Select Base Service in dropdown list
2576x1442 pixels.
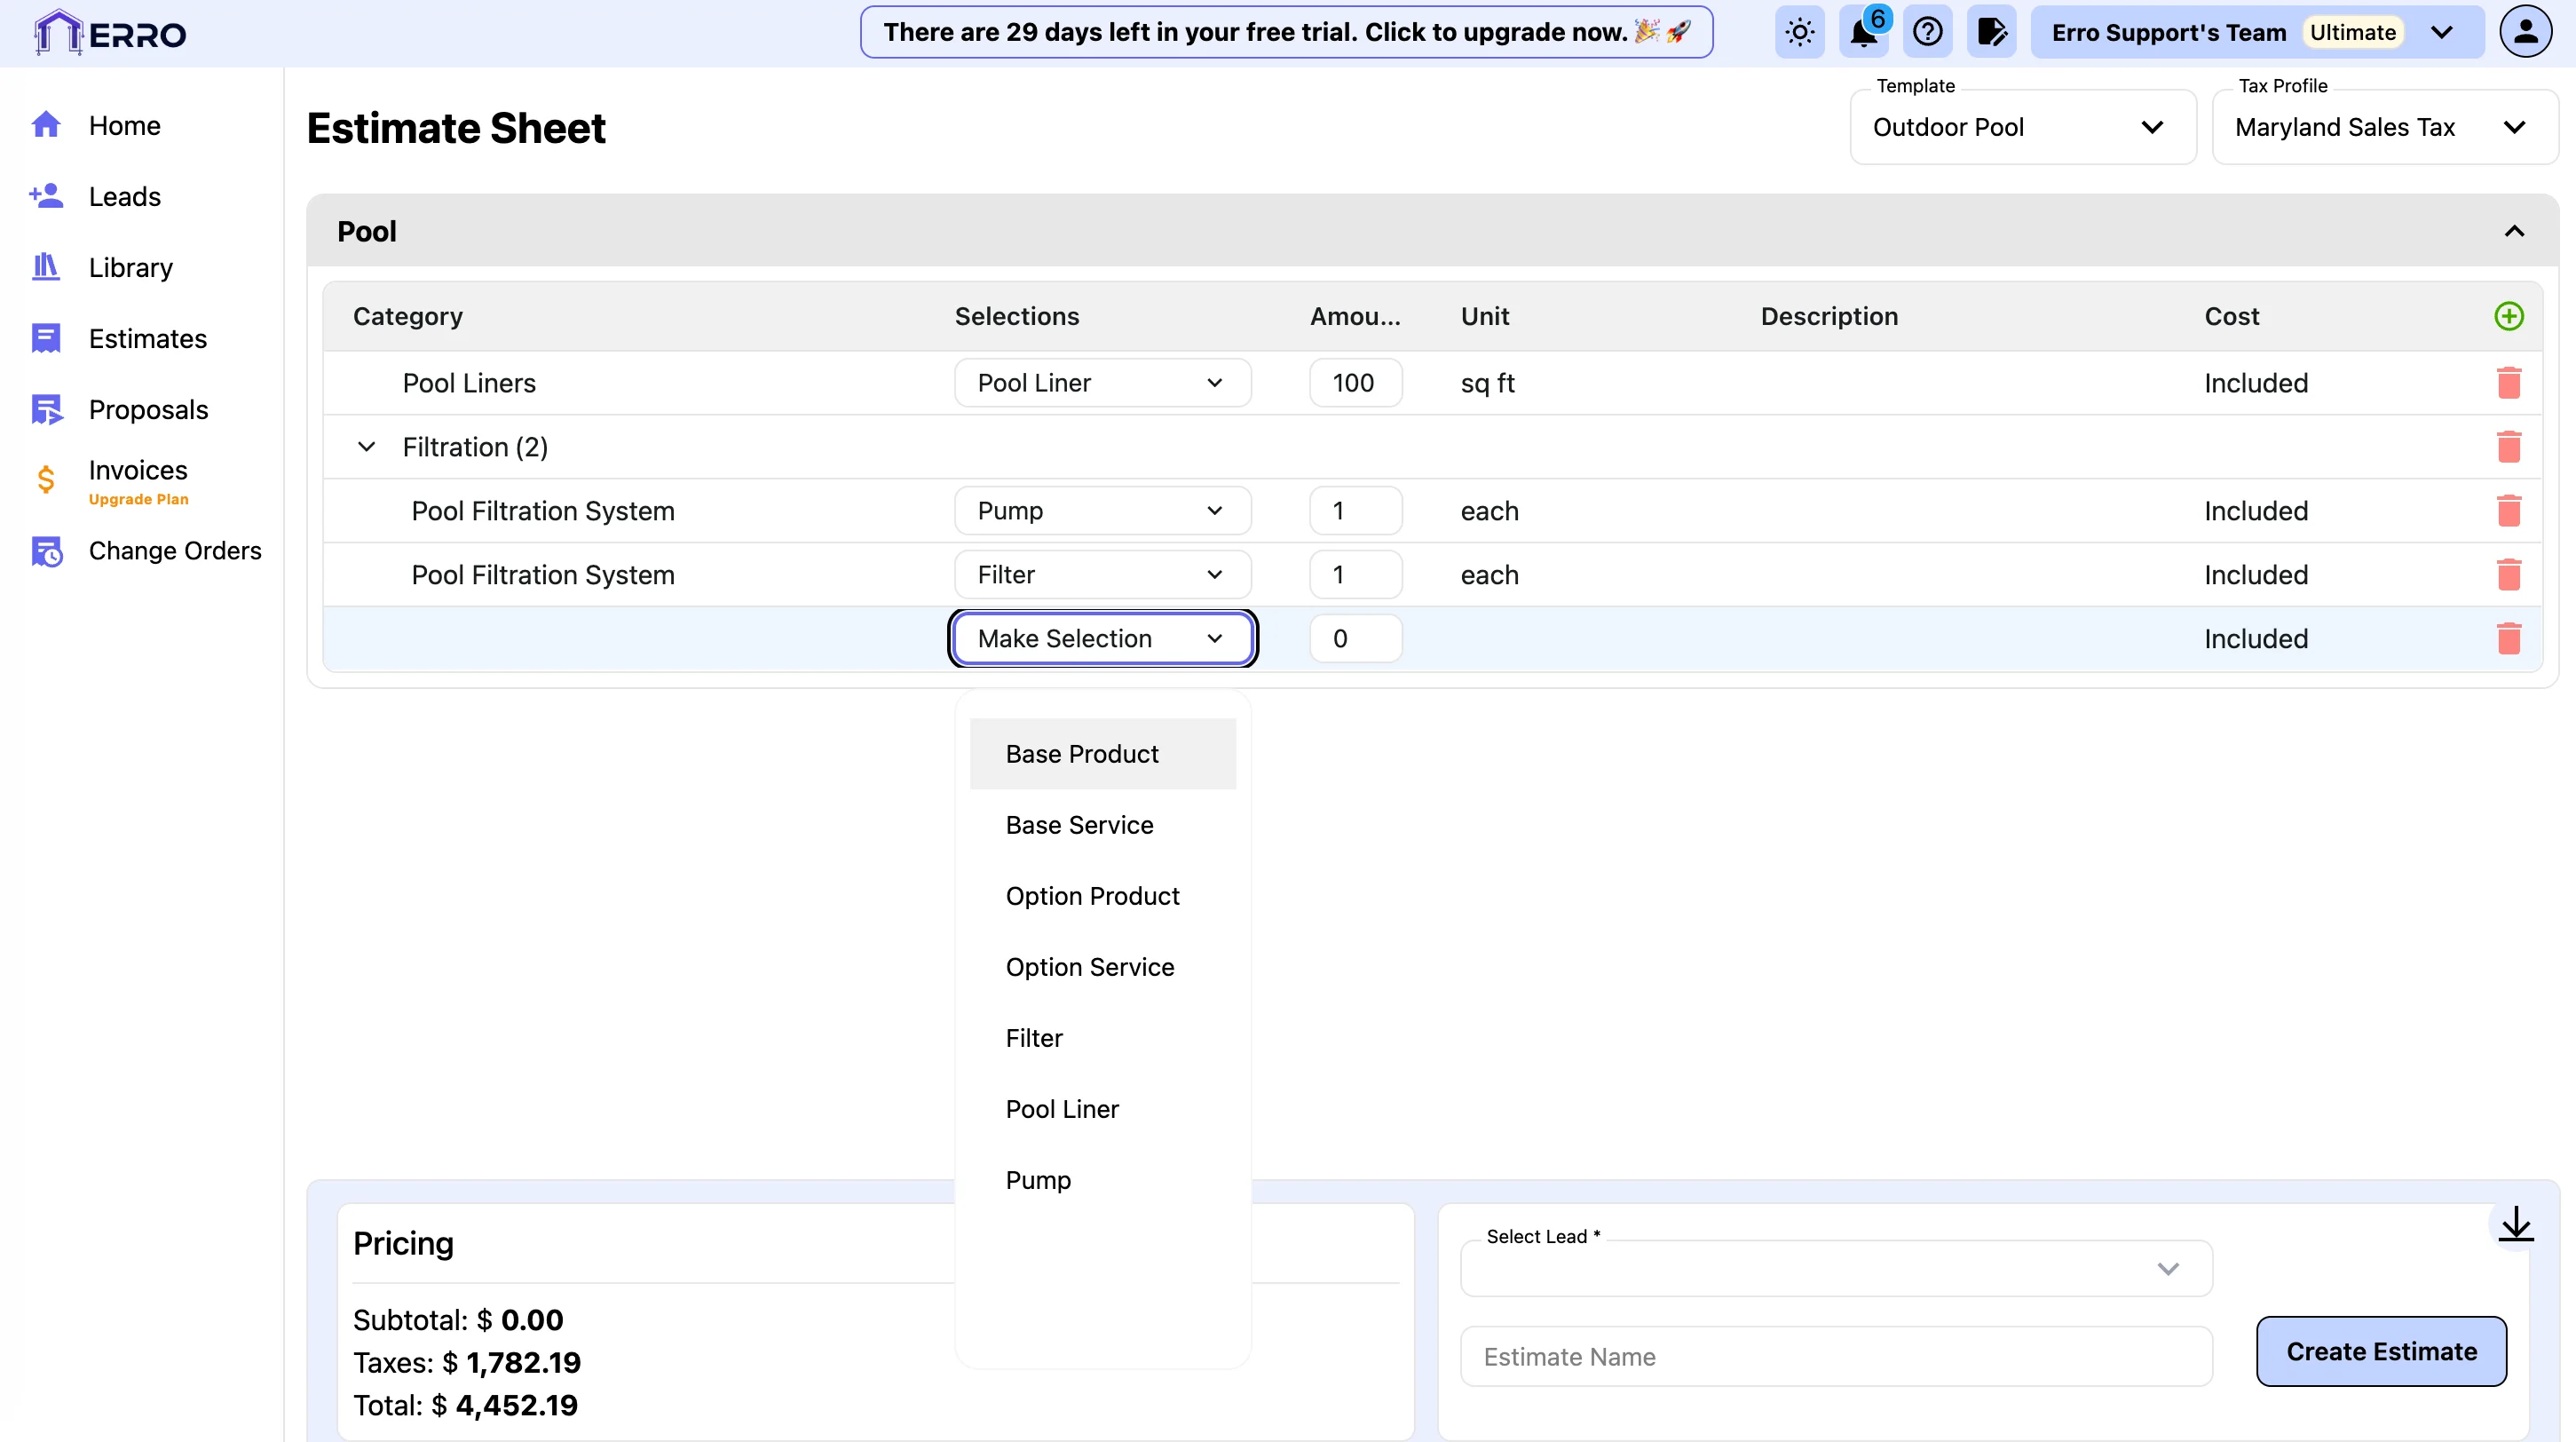click(x=1079, y=825)
